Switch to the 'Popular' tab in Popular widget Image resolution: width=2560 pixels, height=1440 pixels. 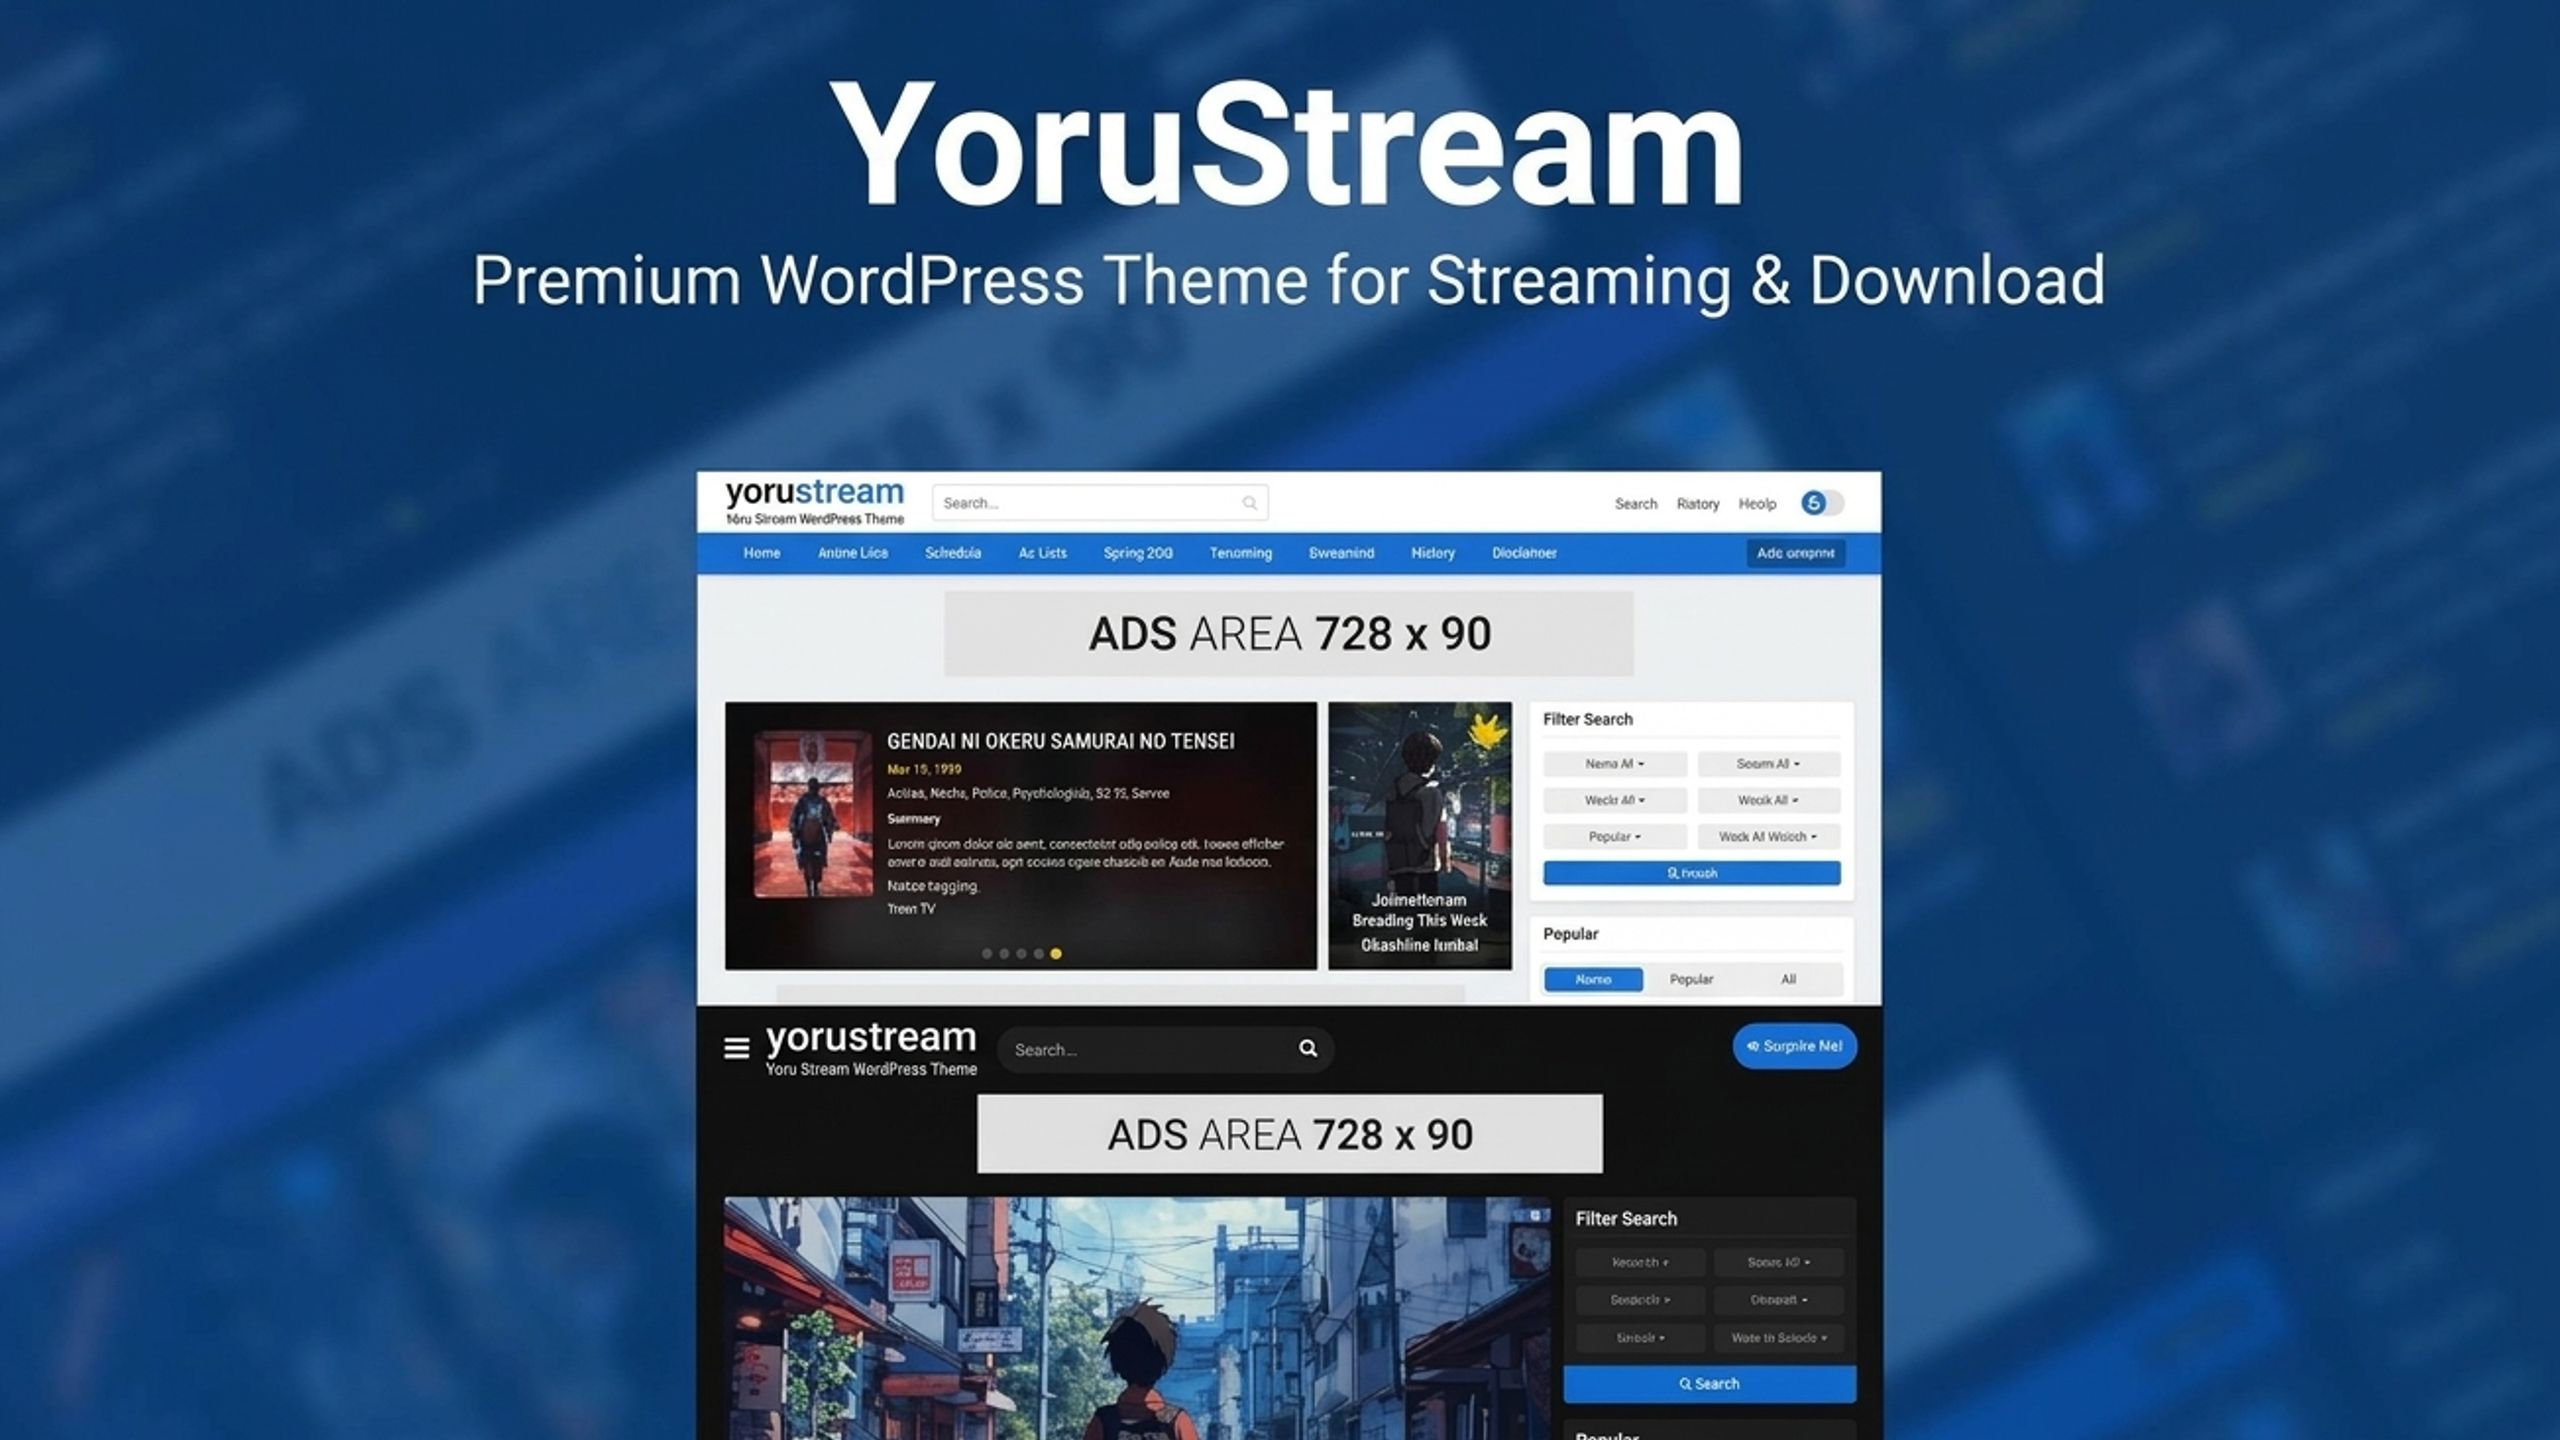coord(1691,979)
